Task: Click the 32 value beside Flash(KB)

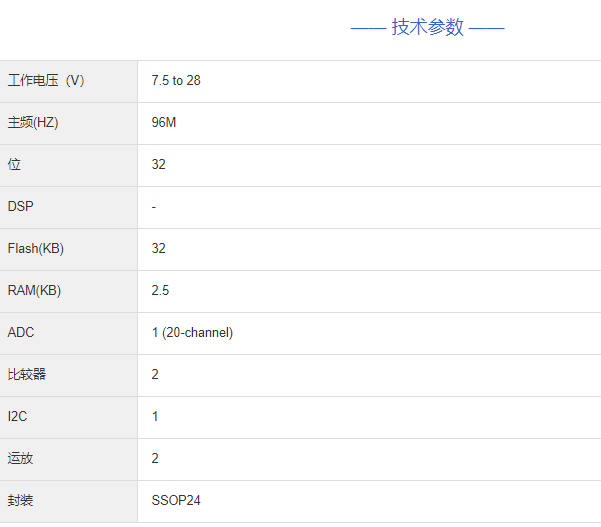Action: pyautogui.click(x=159, y=248)
